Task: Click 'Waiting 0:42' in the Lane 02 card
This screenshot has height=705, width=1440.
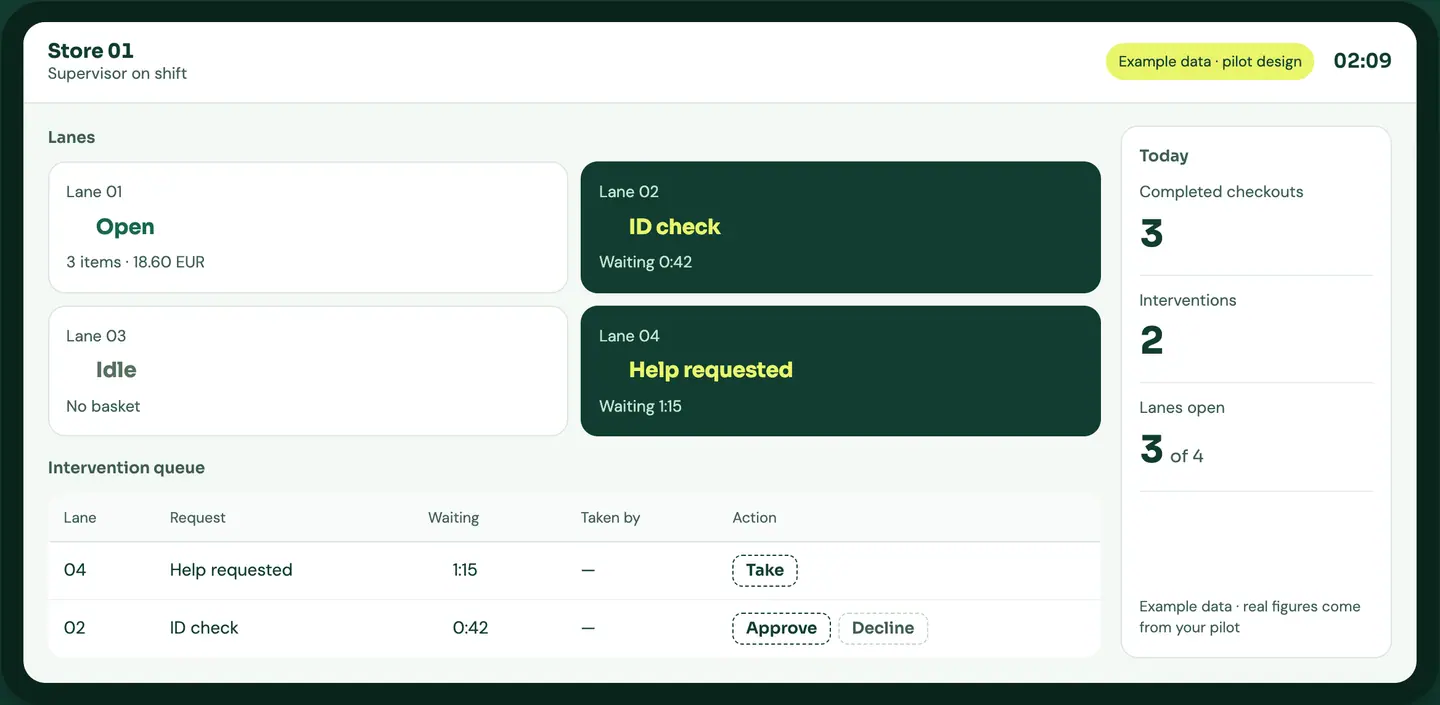Action: [645, 262]
